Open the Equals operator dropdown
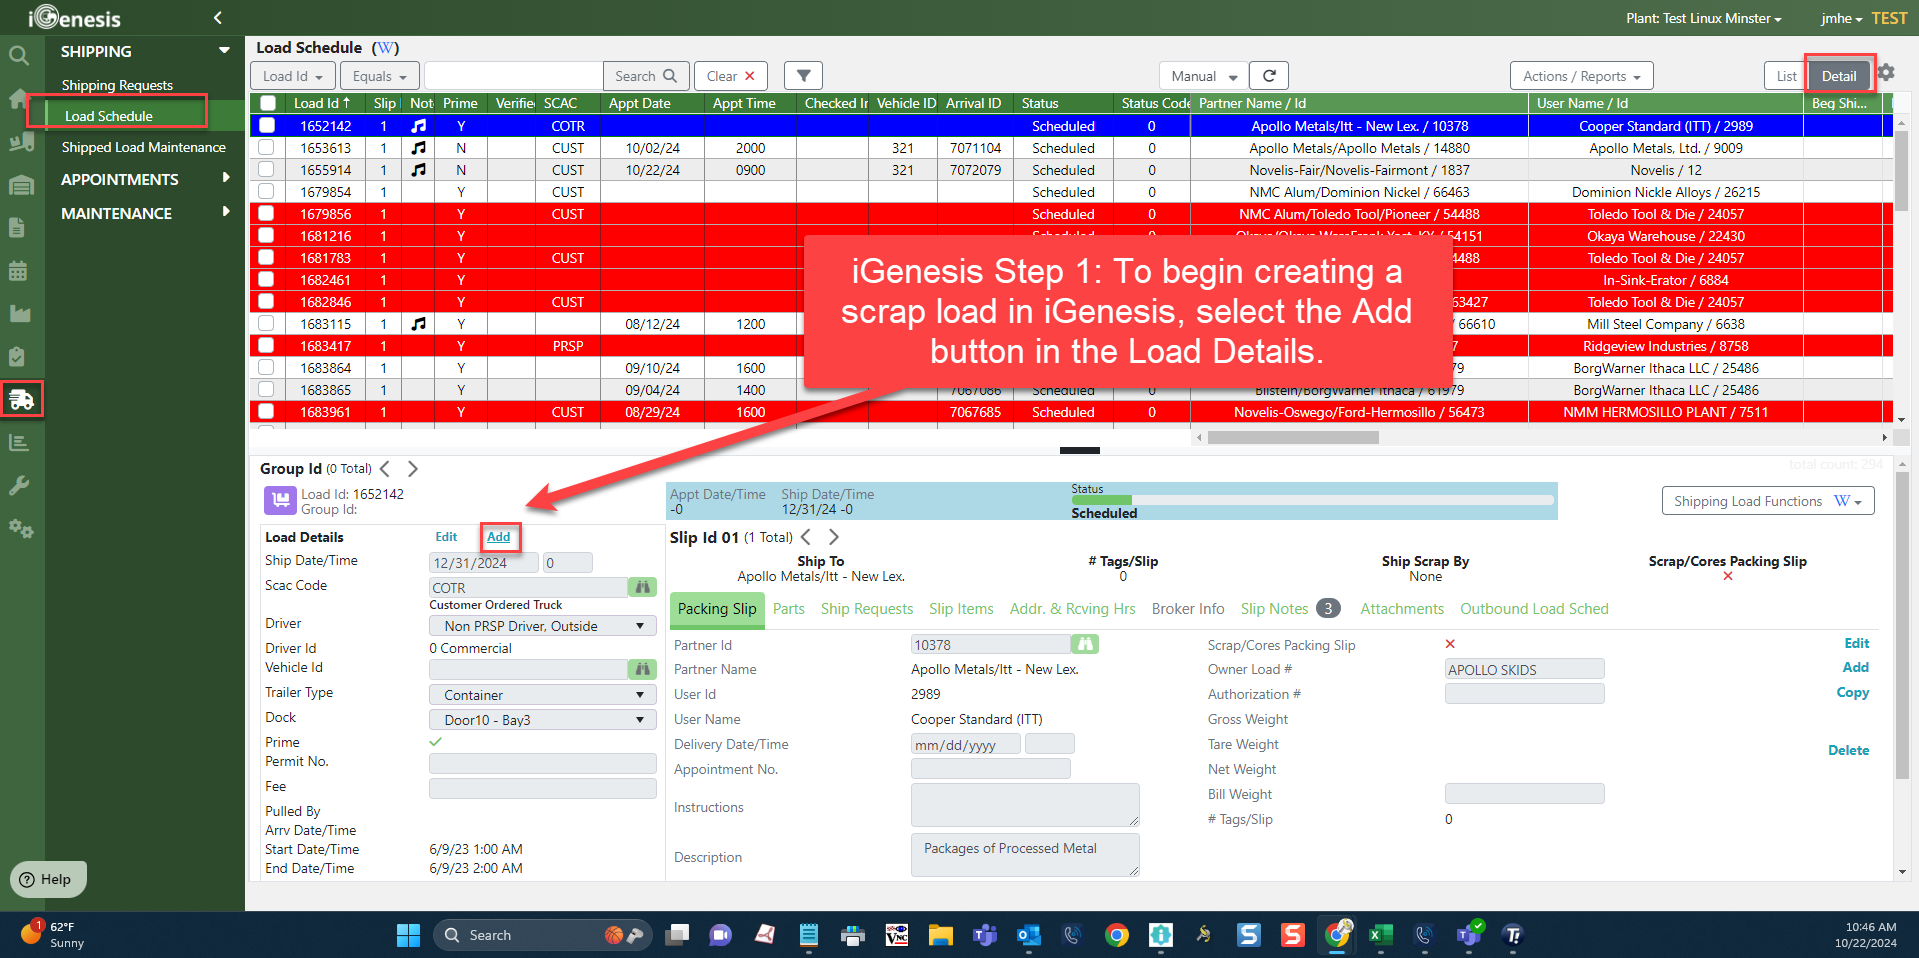 point(380,76)
